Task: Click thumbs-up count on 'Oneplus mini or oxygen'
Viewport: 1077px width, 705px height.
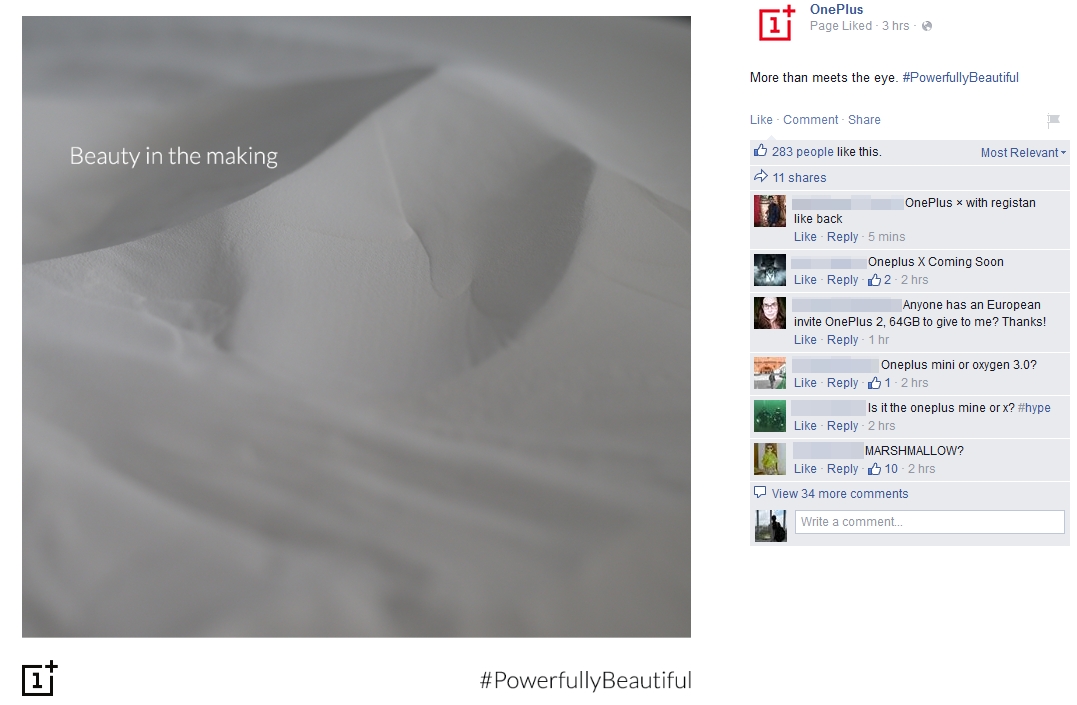Action: click(879, 383)
